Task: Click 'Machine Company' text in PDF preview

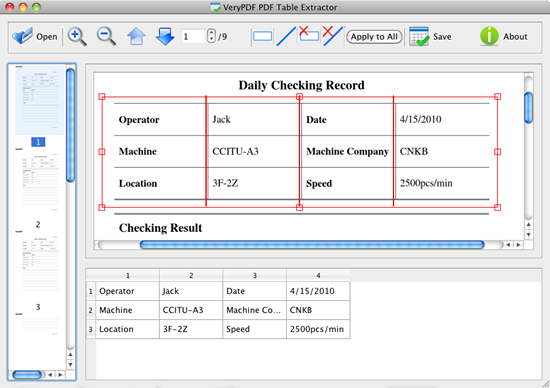Action: click(347, 152)
